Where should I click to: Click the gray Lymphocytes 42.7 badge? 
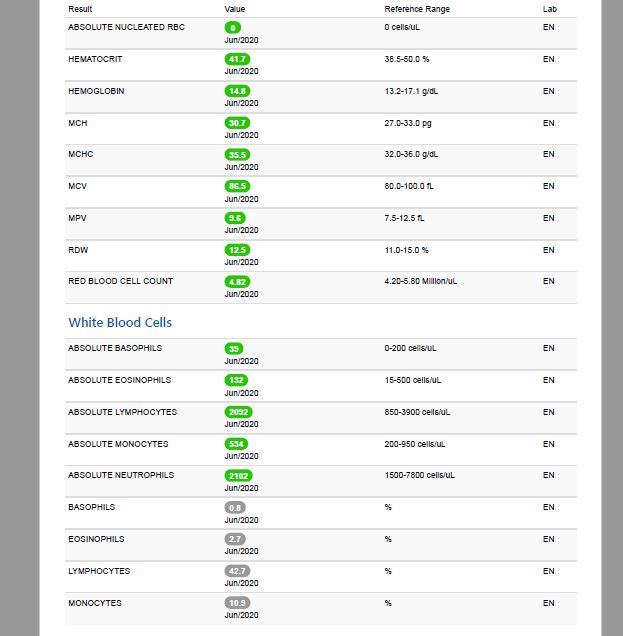coord(237,571)
